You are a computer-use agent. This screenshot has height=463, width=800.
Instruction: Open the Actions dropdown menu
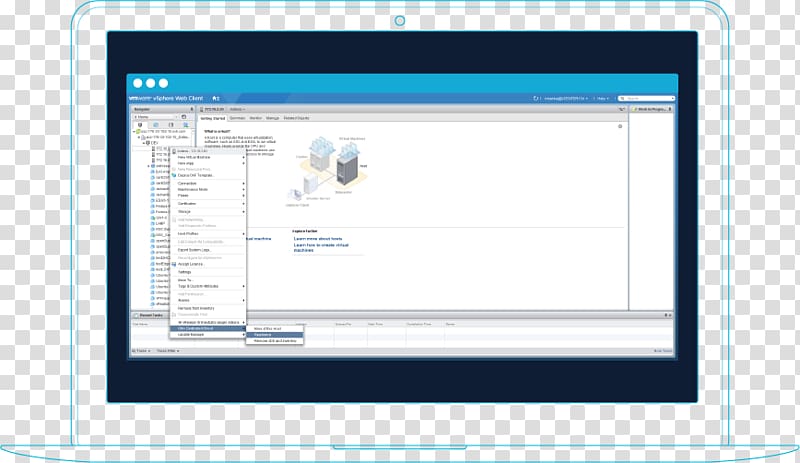[237, 109]
